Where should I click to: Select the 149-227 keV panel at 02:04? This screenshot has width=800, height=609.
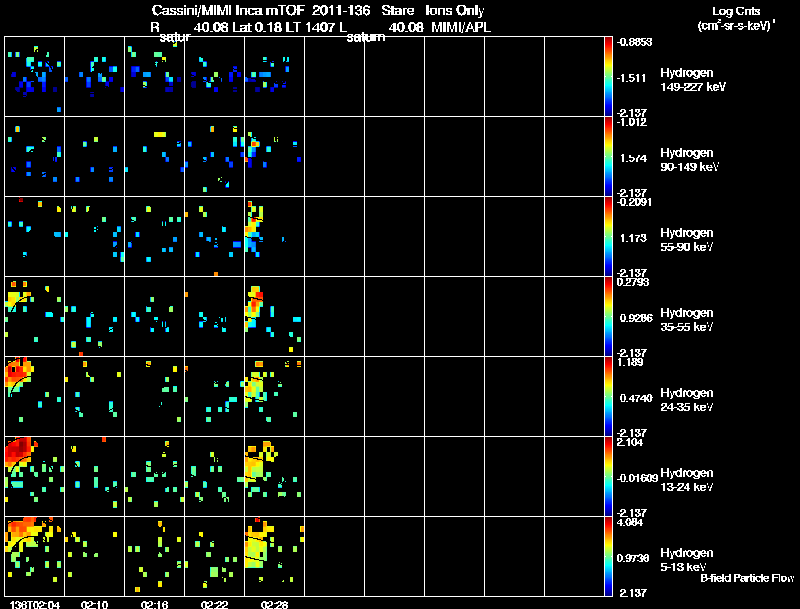coord(35,77)
